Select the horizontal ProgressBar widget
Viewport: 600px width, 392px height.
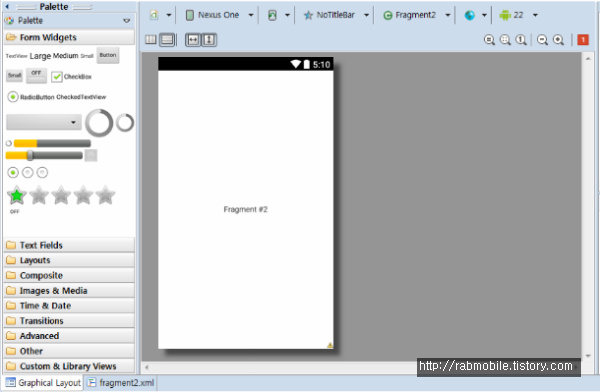(52, 144)
